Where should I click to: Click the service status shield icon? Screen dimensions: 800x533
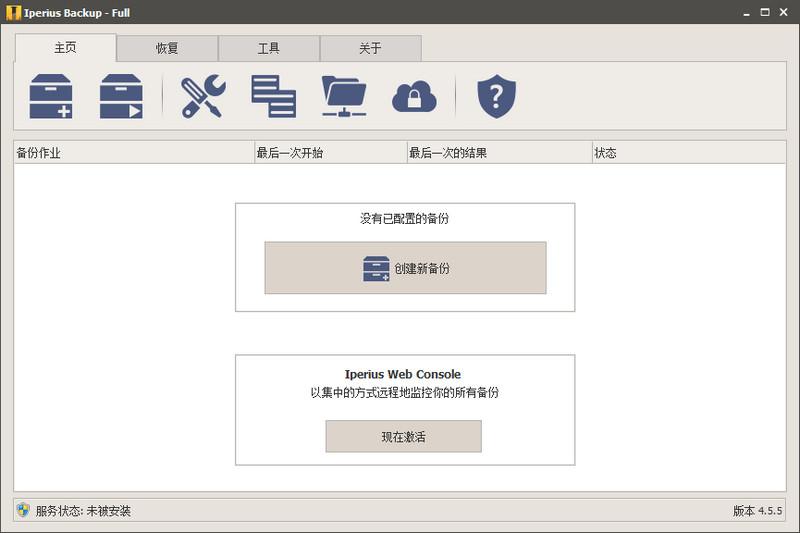[x=23, y=510]
